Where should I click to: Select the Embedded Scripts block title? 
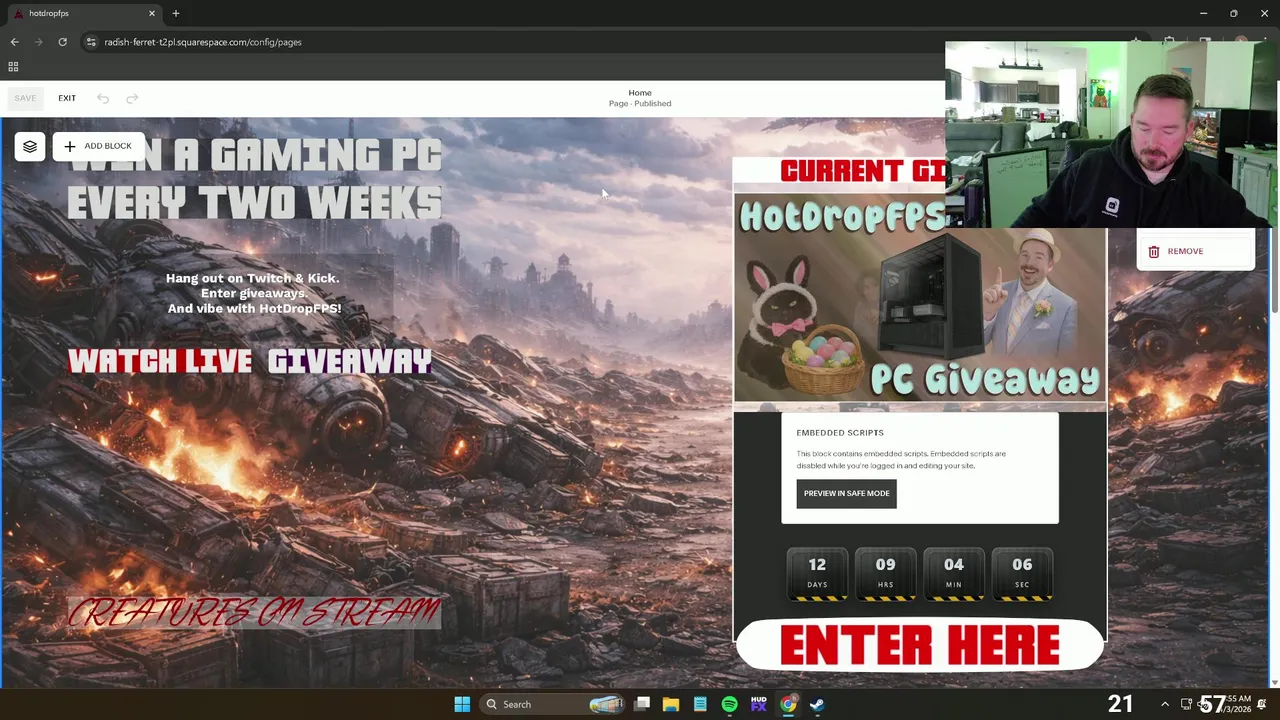click(840, 433)
